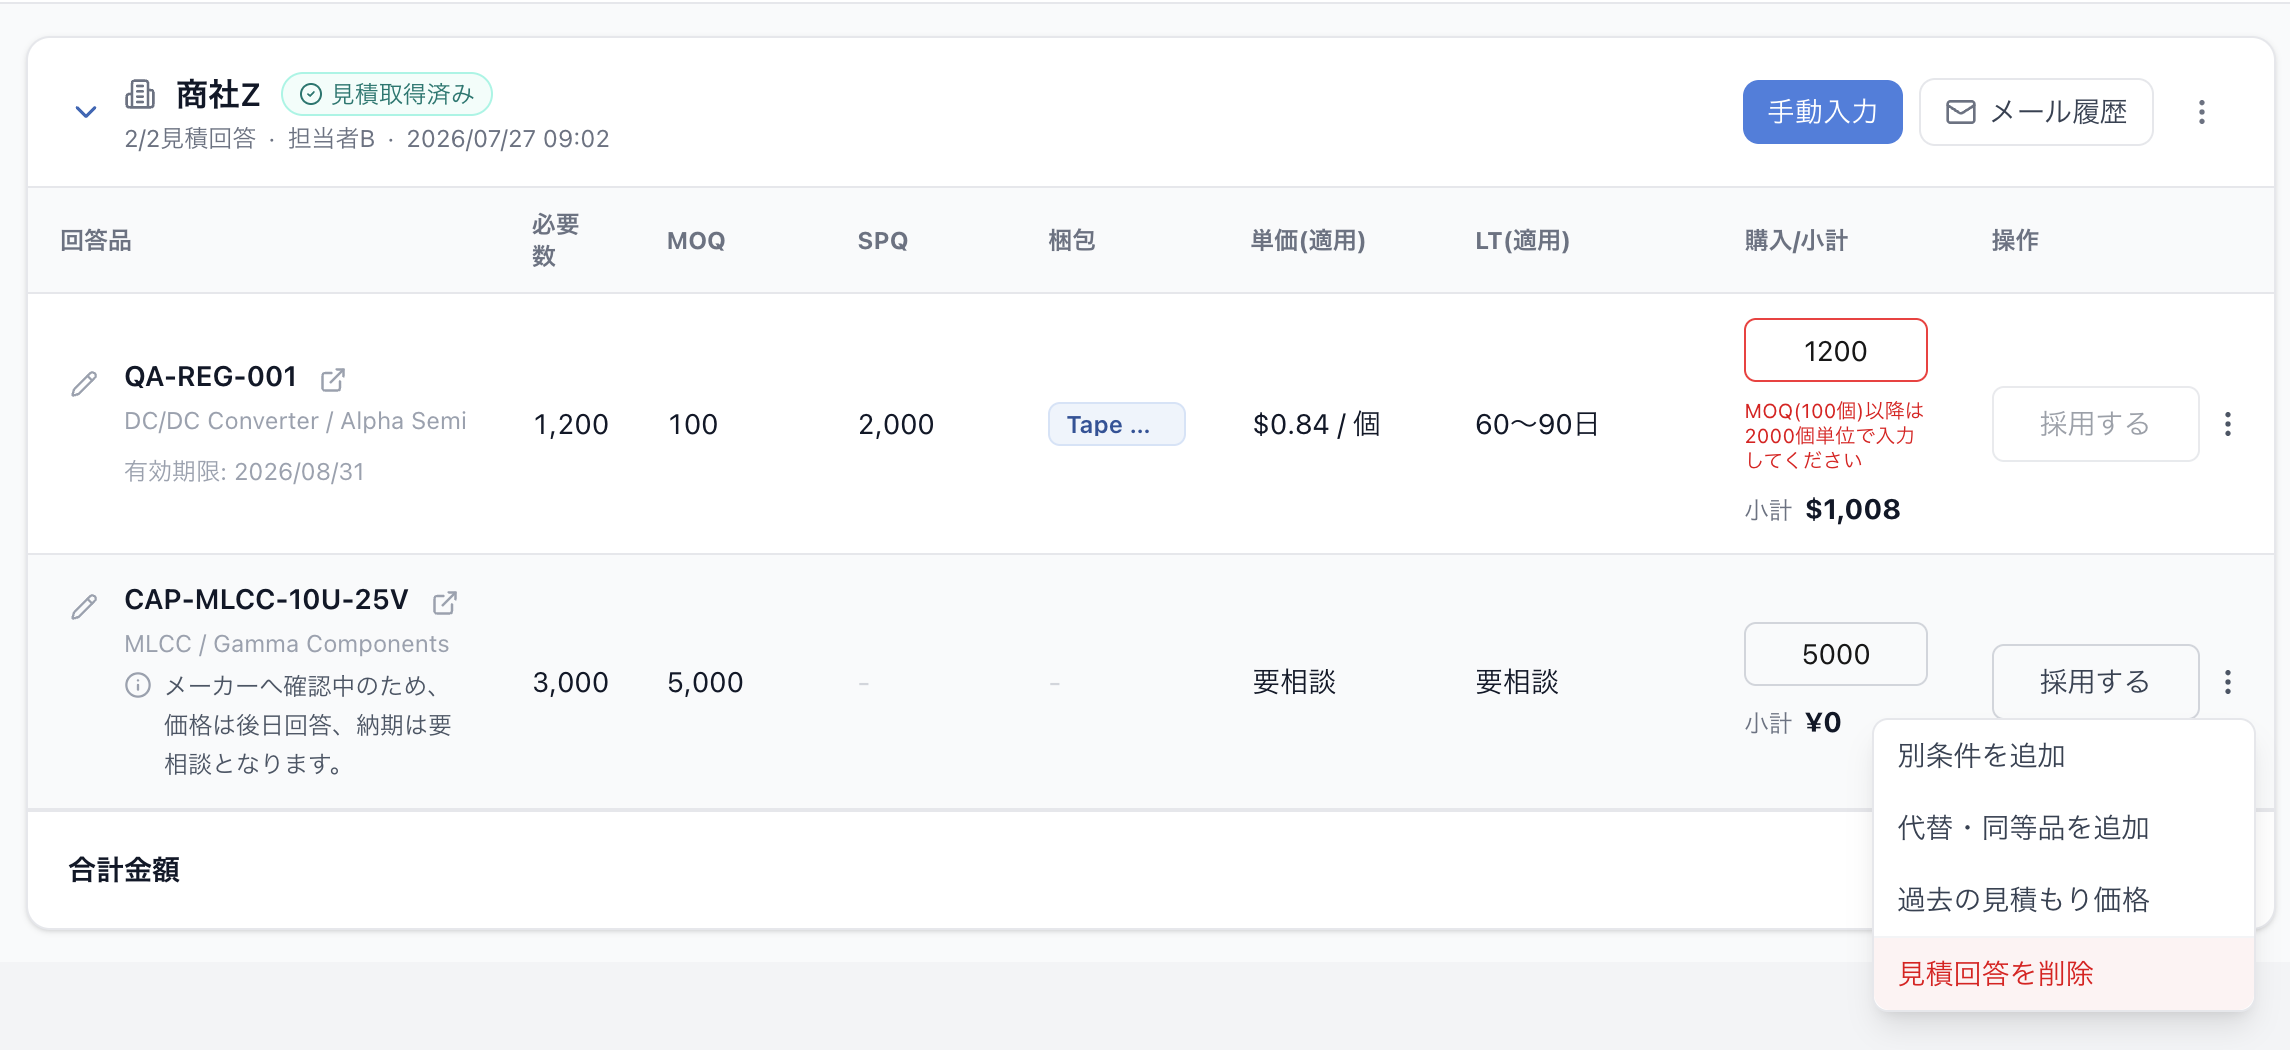Click the 見積取得済み status badge
This screenshot has width=2290, height=1050.
(x=387, y=94)
